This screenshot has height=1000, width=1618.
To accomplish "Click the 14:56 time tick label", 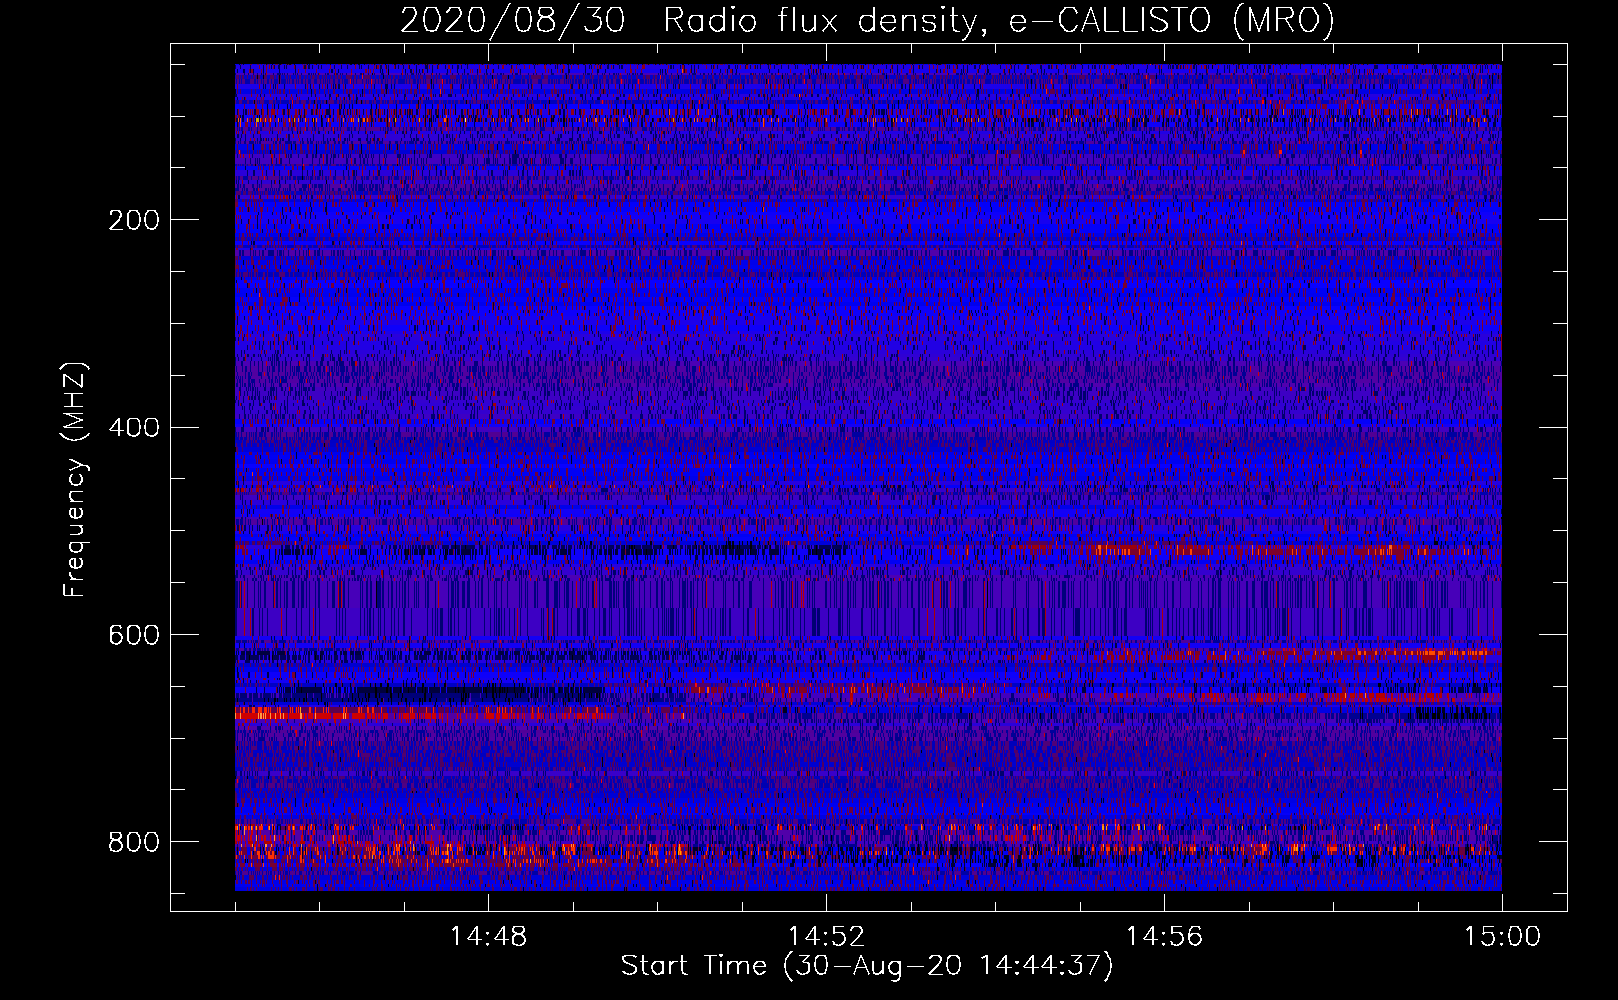I will (x=1164, y=937).
